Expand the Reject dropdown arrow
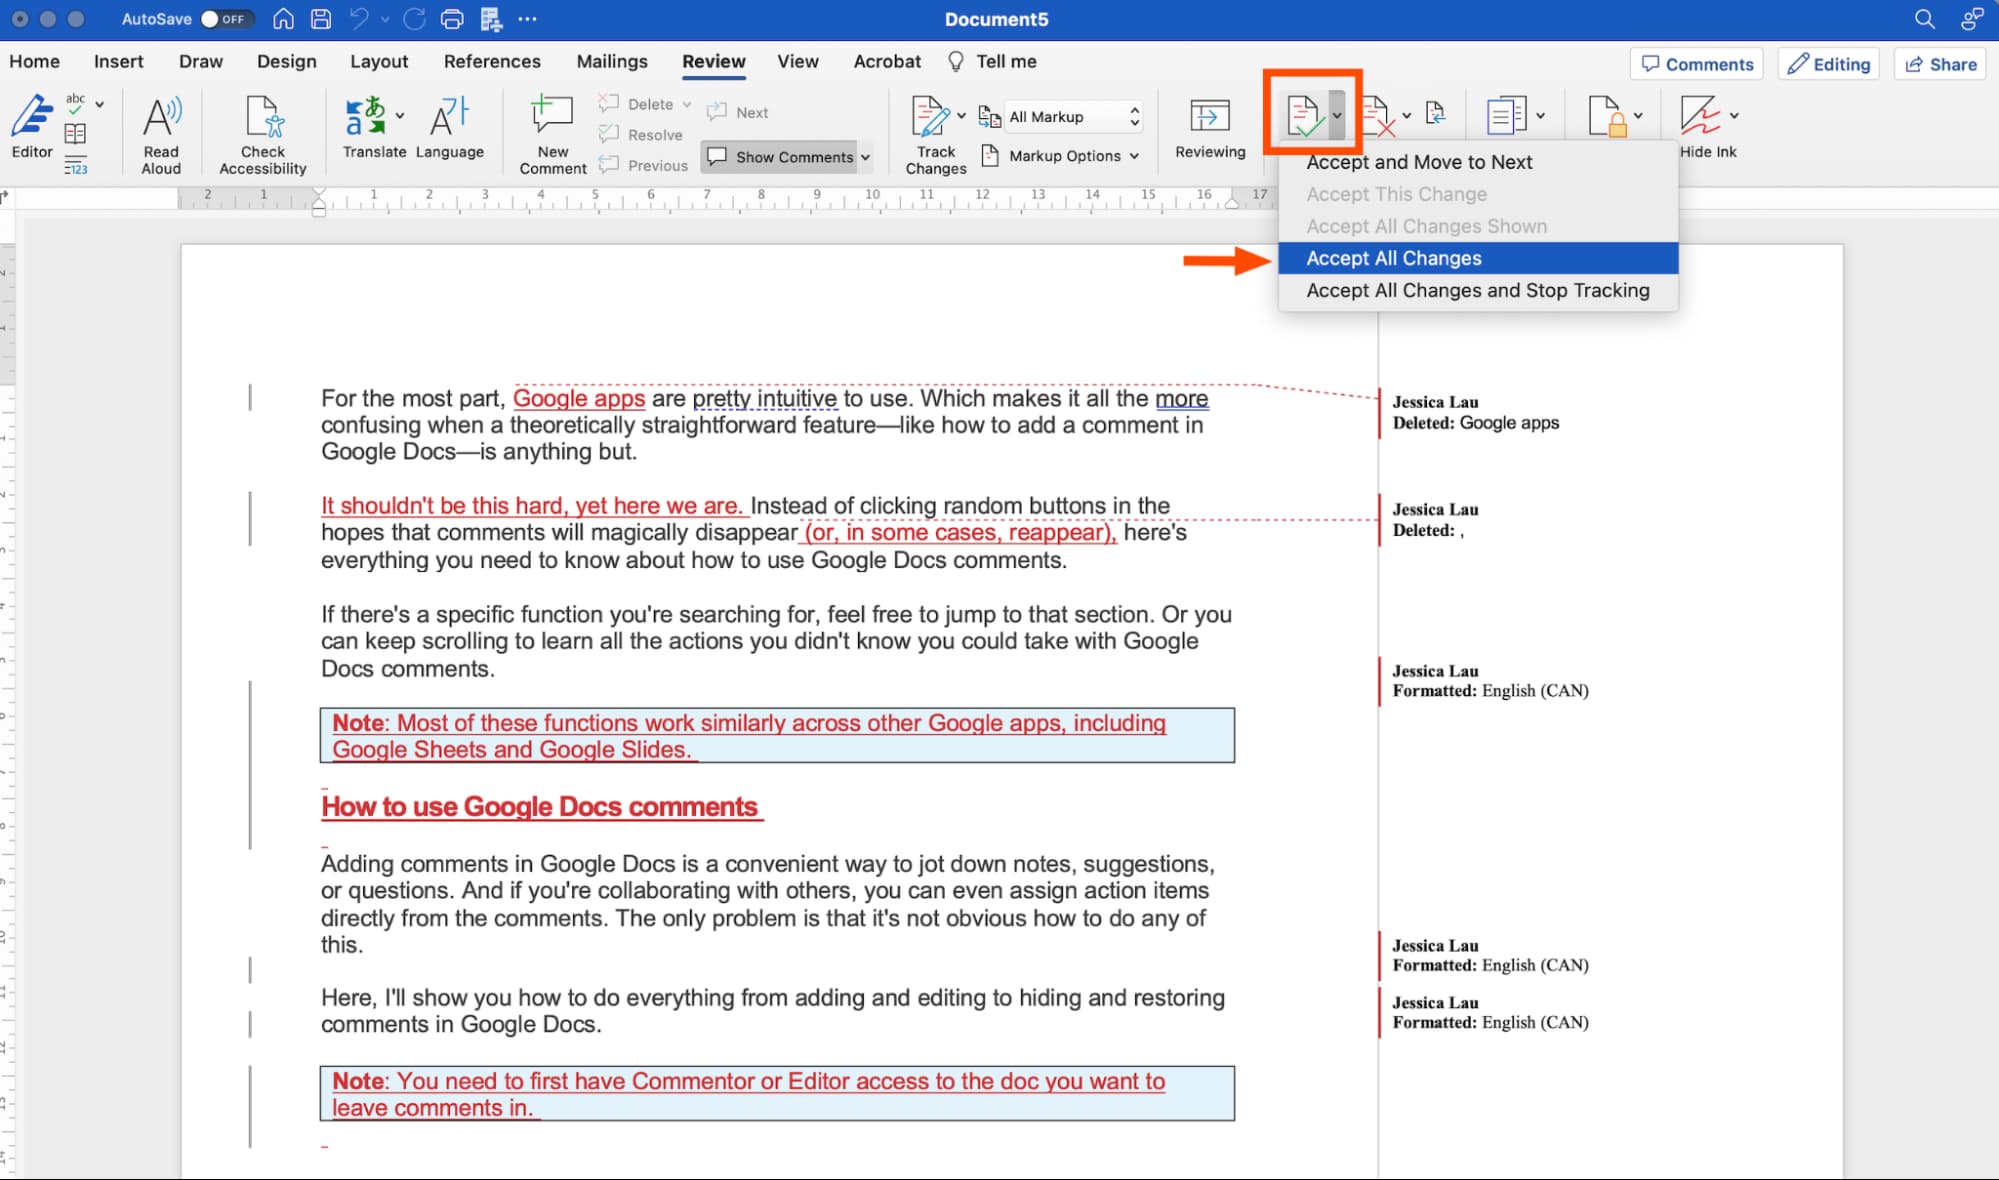The width and height of the screenshot is (1999, 1180). pyautogui.click(x=1406, y=116)
